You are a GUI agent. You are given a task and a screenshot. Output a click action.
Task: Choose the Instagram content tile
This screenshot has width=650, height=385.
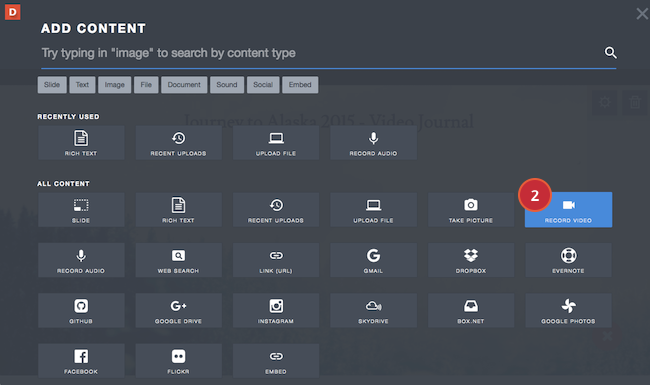click(x=276, y=310)
